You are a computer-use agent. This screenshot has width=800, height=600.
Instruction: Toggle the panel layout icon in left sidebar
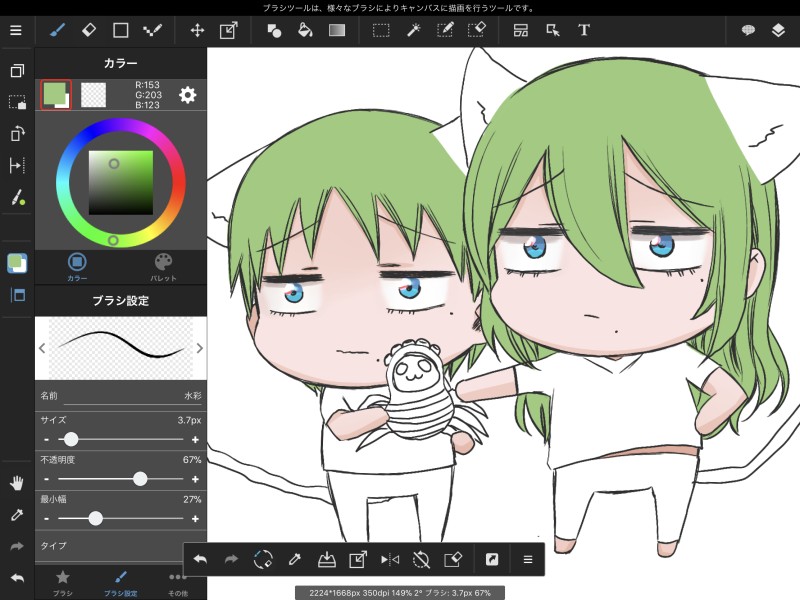click(x=17, y=295)
